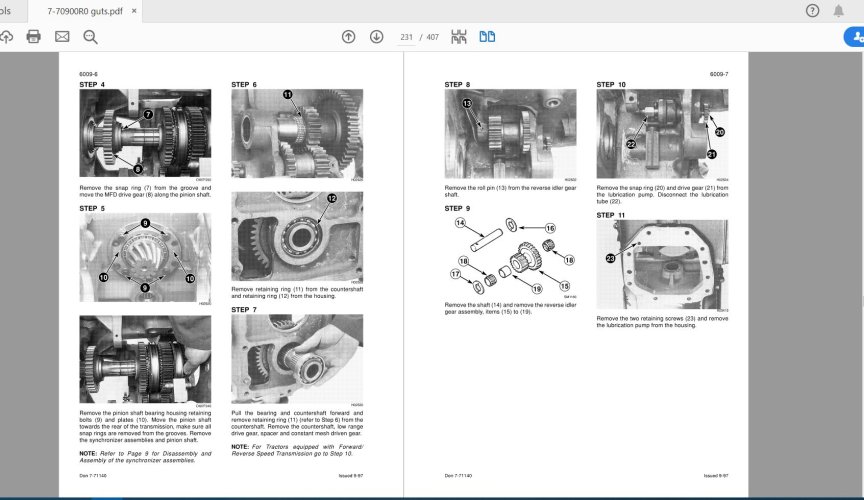Open notifications bell icon

(x=838, y=10)
